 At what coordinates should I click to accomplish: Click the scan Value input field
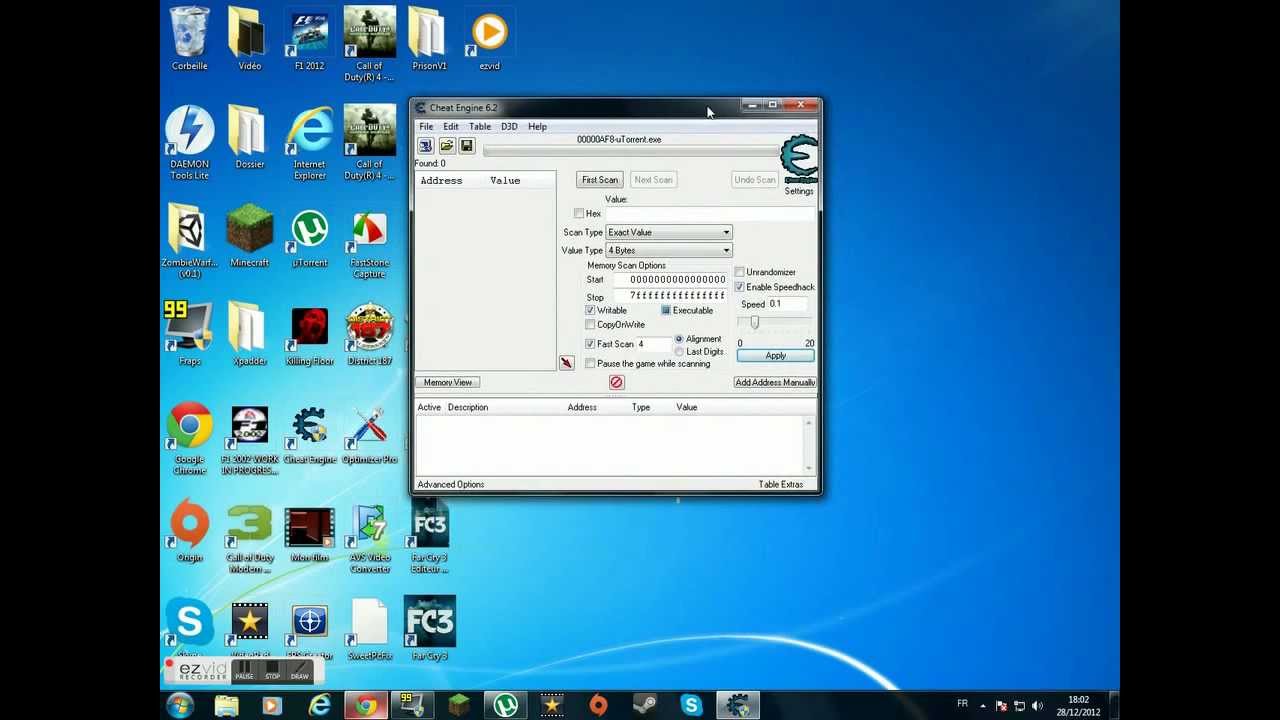(710, 213)
